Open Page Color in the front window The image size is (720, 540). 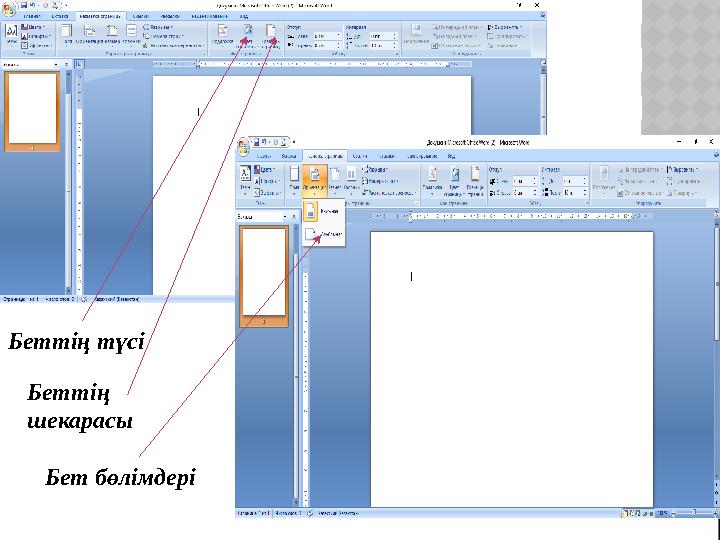[455, 180]
